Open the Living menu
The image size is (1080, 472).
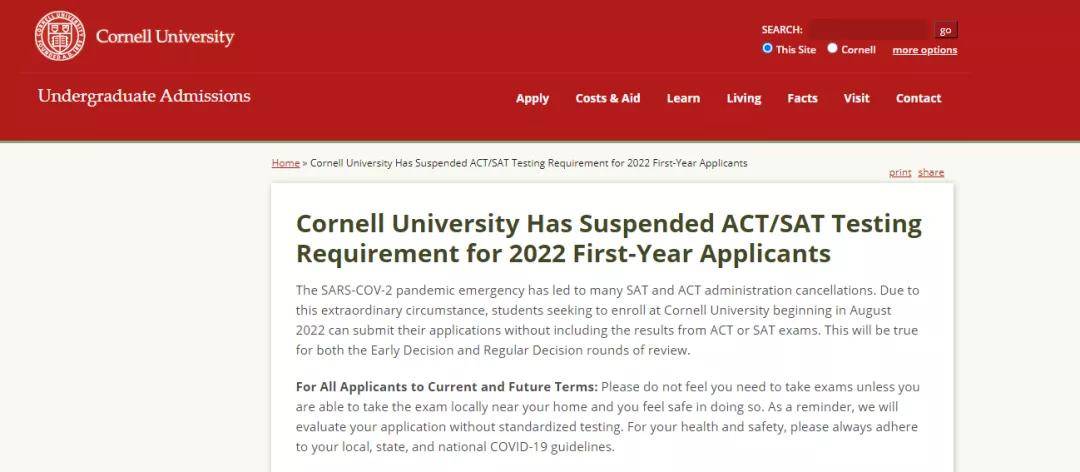coord(744,98)
